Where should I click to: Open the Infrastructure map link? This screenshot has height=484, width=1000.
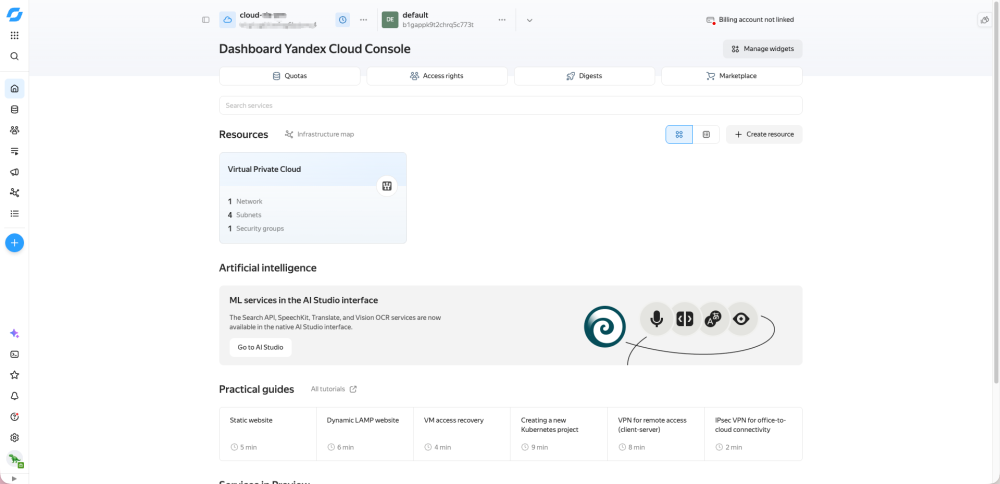[x=320, y=135]
